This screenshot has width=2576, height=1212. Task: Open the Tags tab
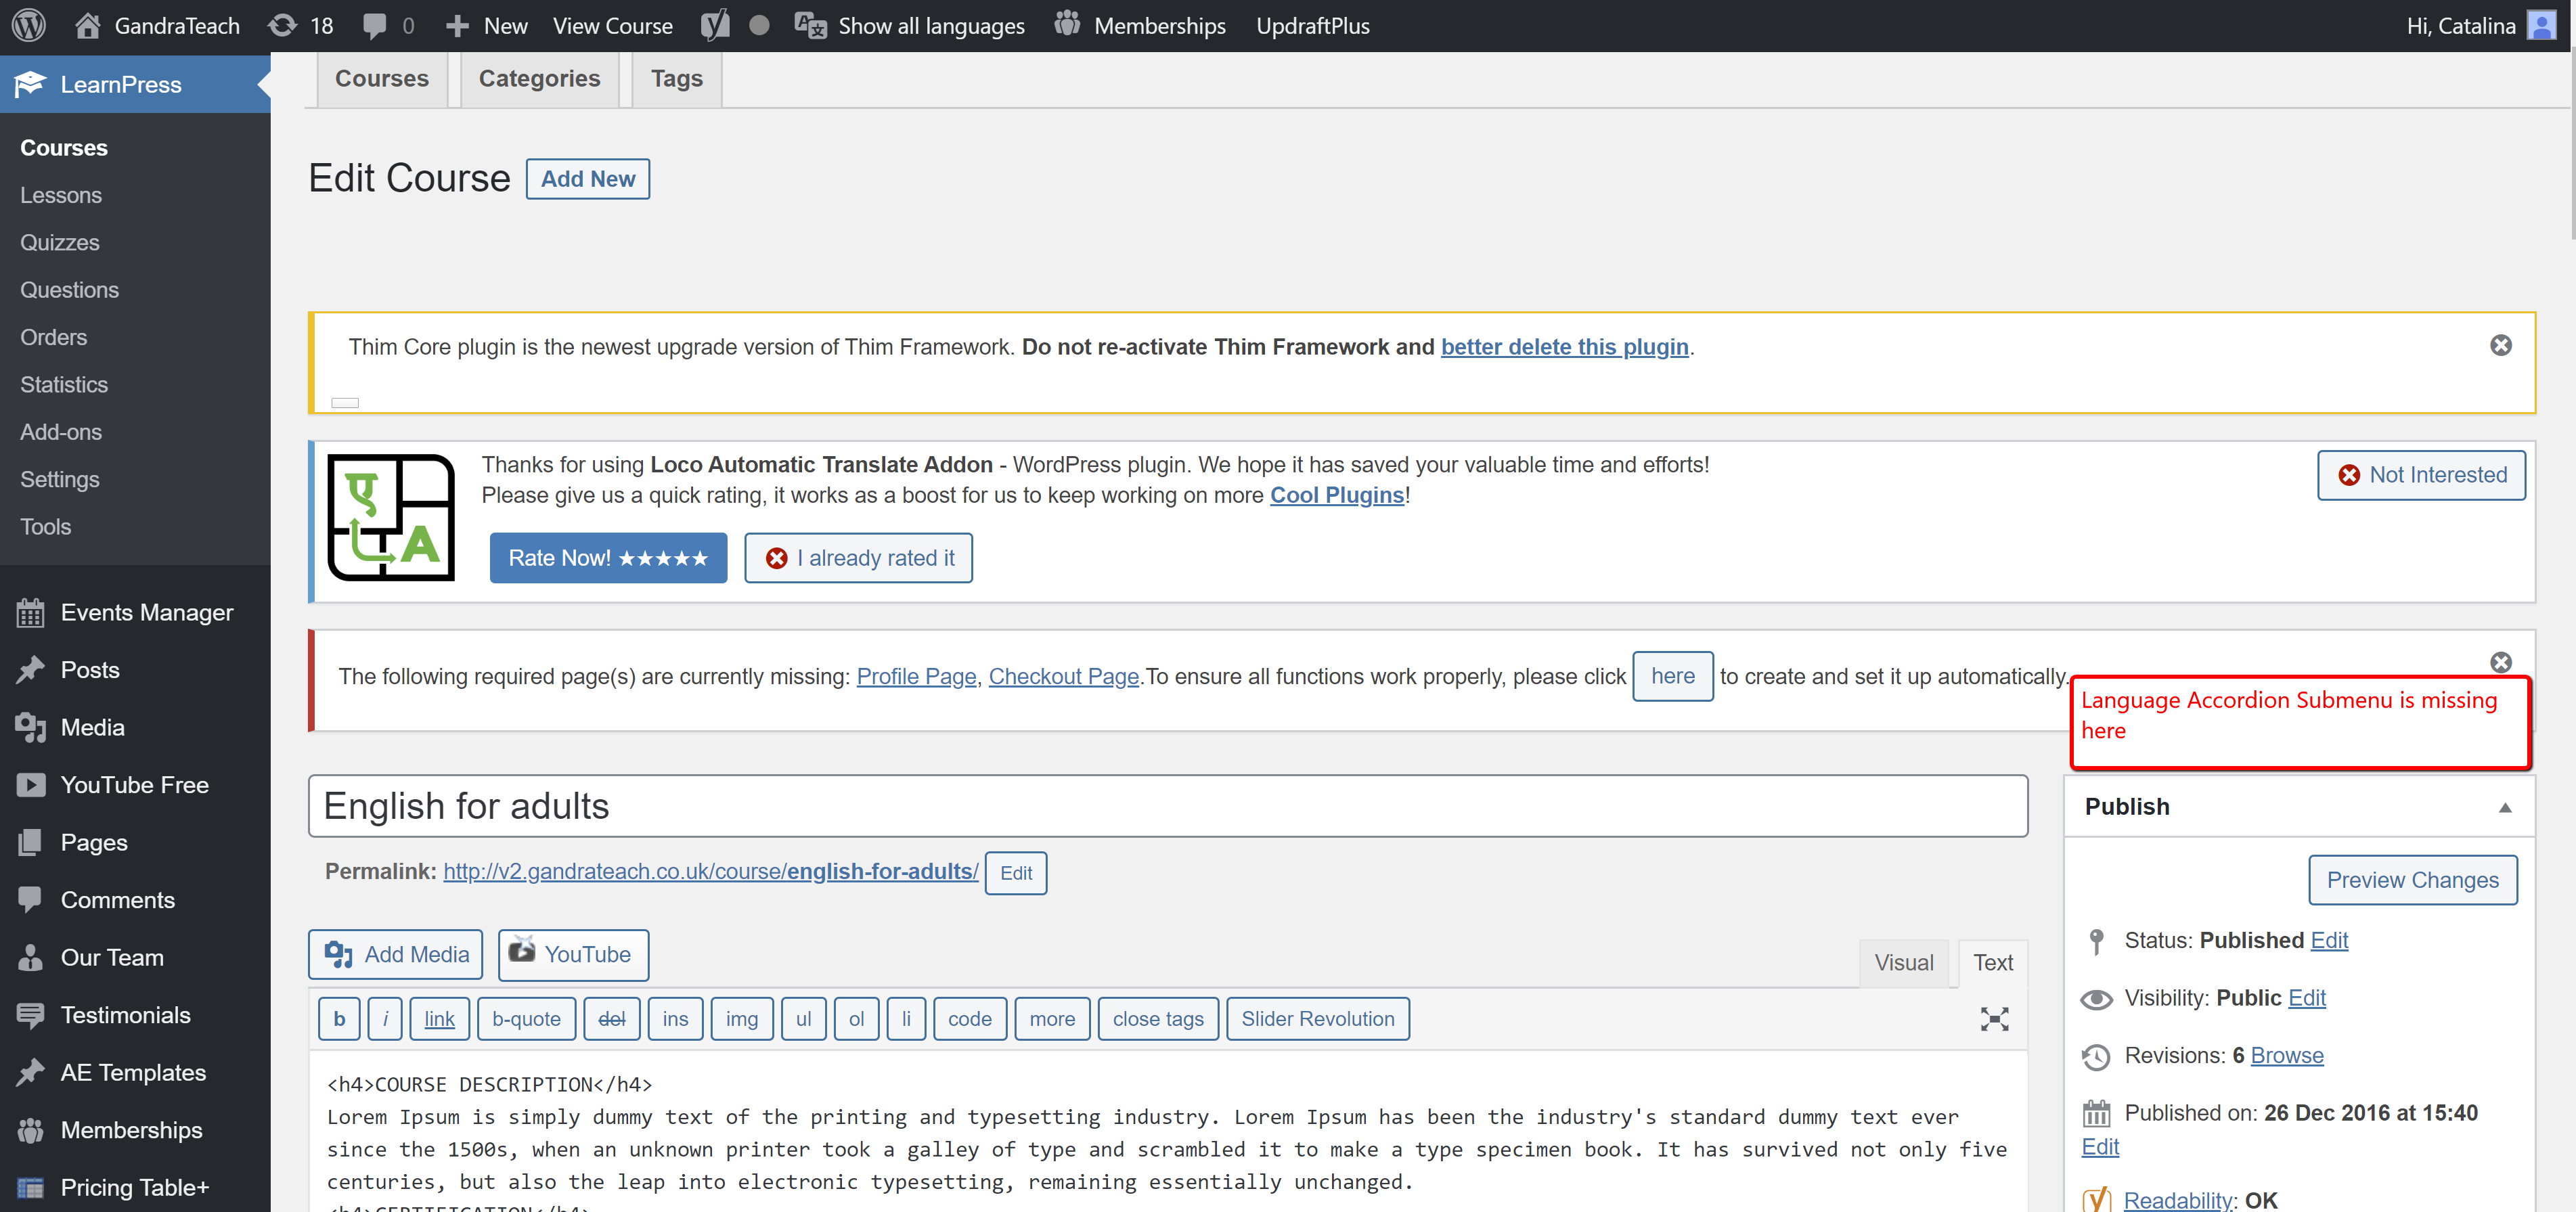[676, 78]
